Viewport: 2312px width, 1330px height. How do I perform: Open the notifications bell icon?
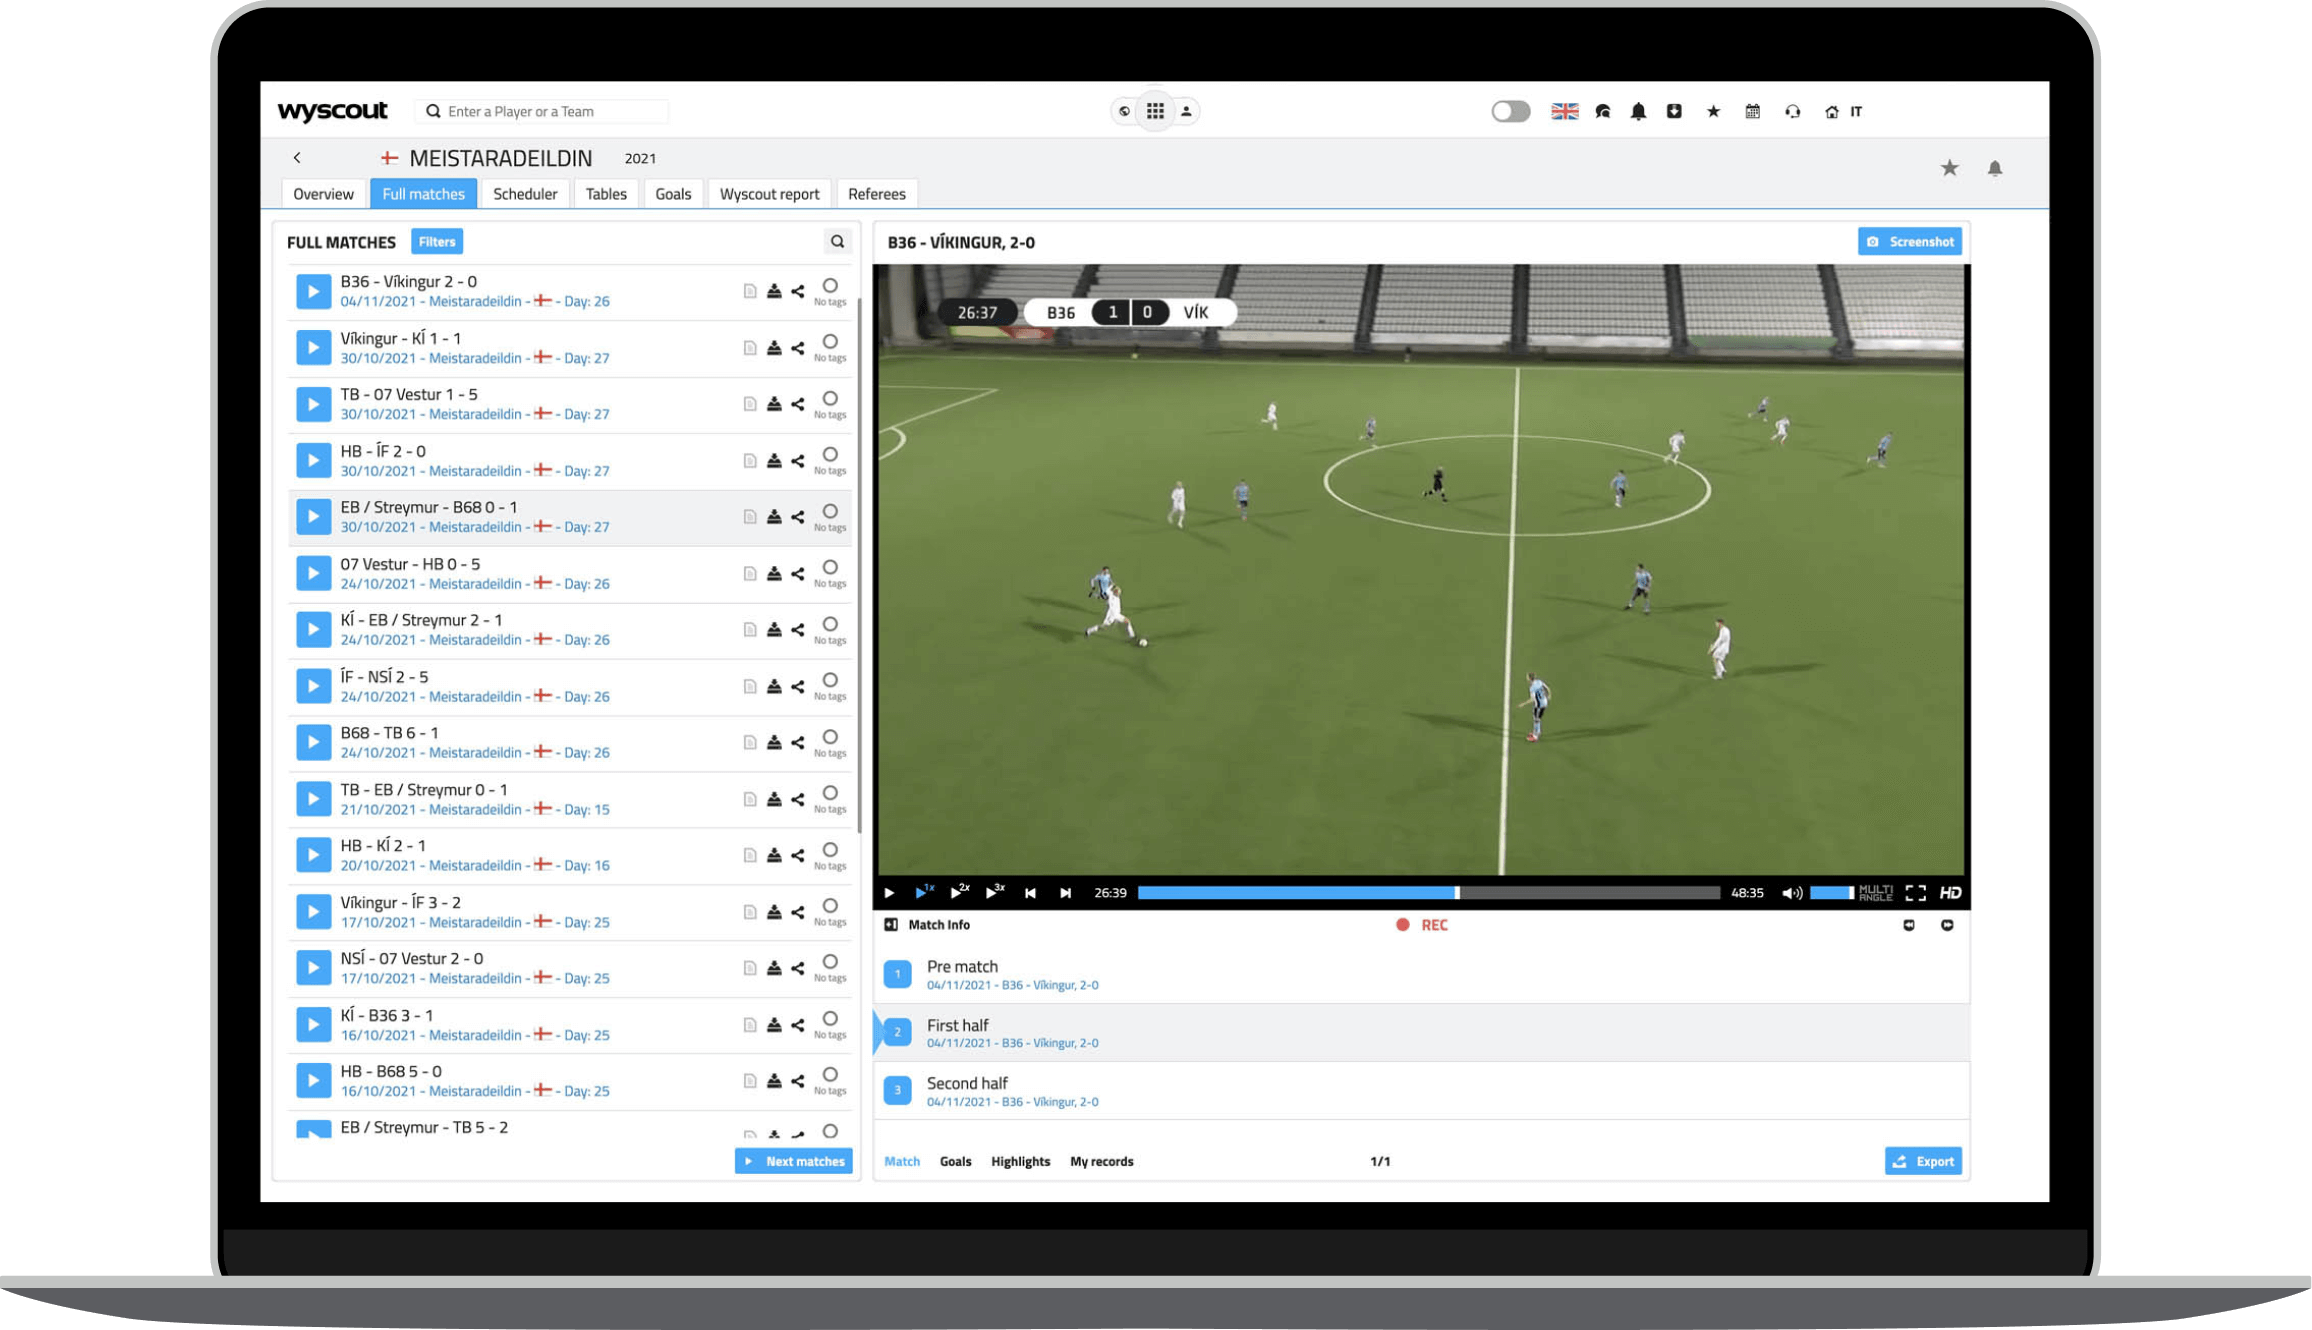[x=1638, y=111]
